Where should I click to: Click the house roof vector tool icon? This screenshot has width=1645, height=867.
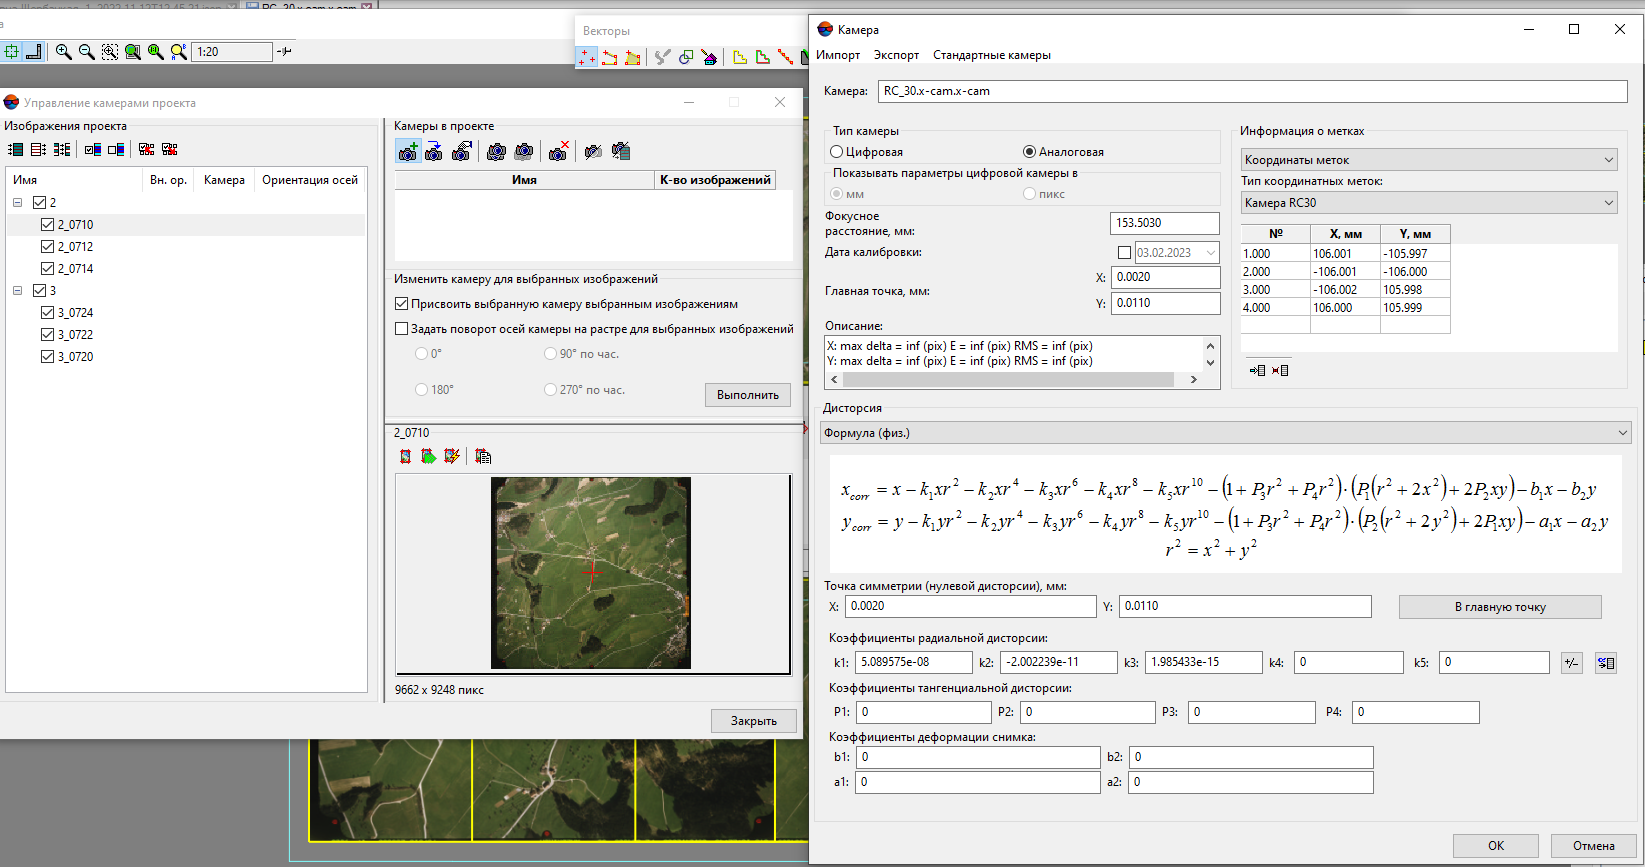click(709, 58)
